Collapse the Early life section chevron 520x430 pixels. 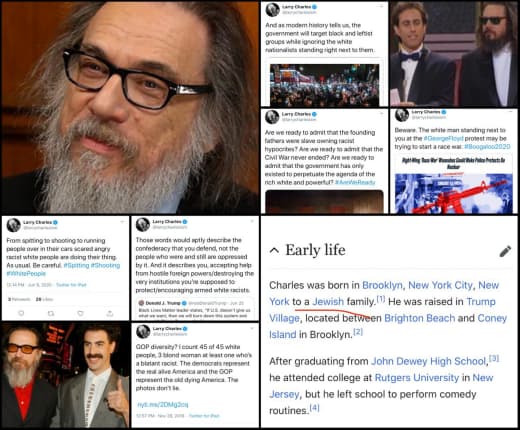(274, 250)
